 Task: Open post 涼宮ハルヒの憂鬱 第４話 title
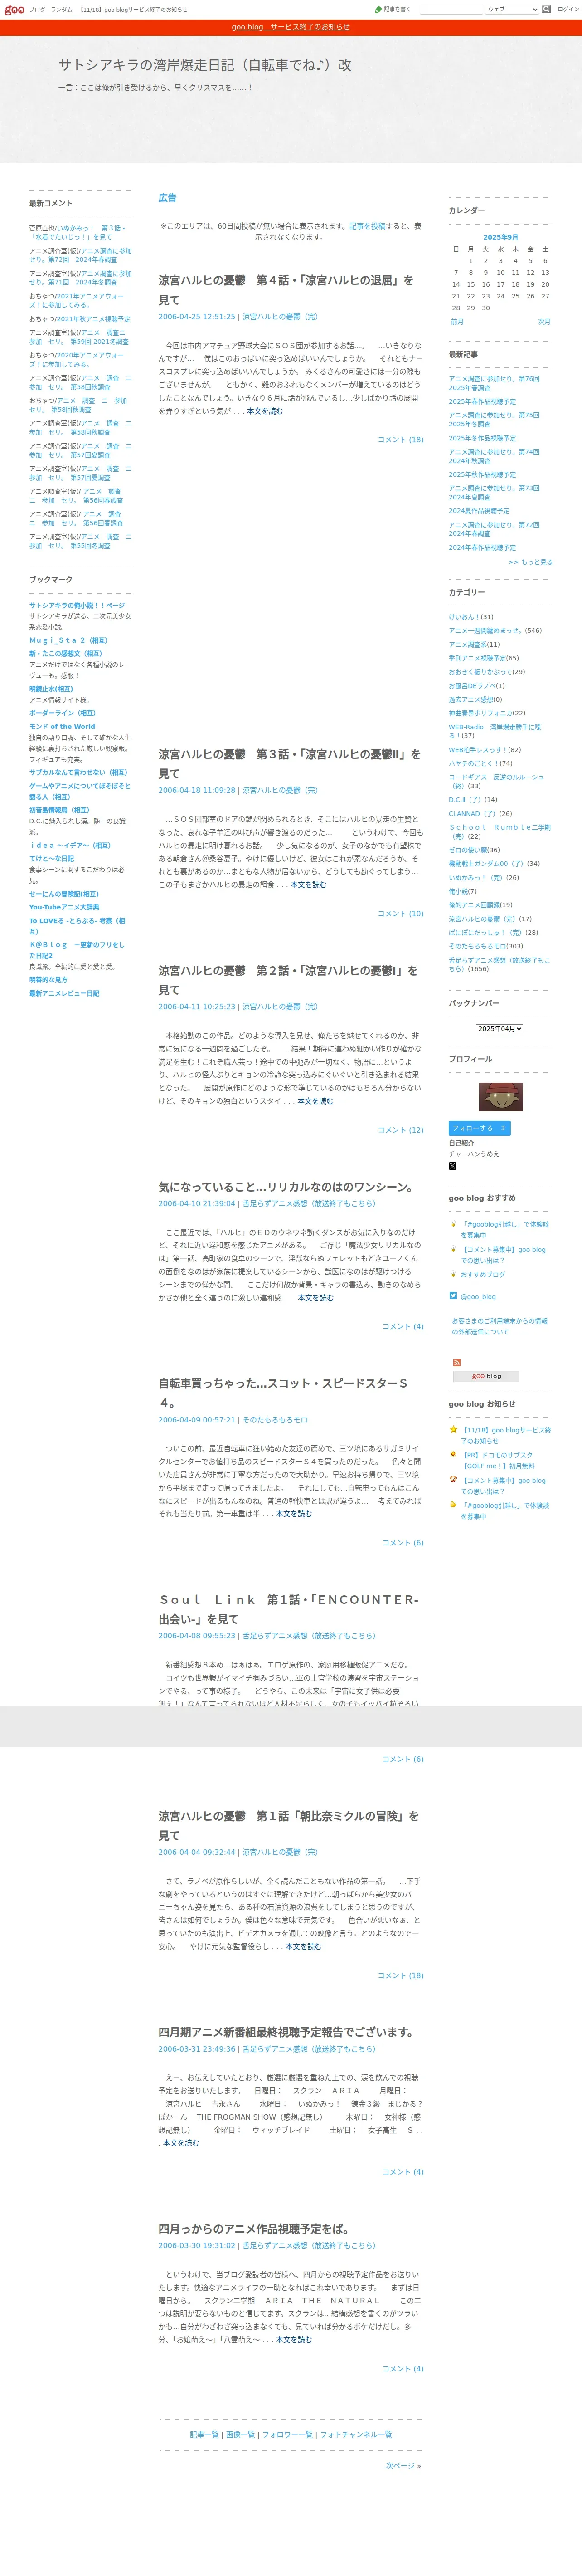286,290
